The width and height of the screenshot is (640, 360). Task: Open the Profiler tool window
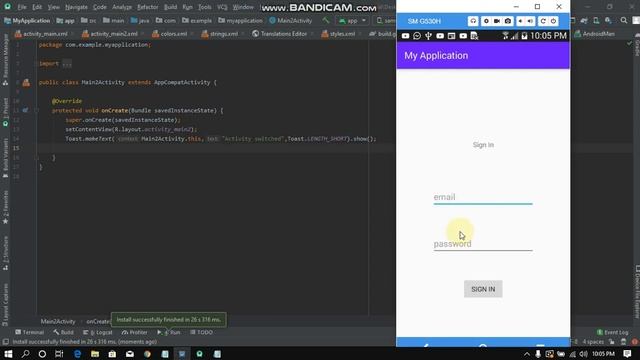pos(134,332)
